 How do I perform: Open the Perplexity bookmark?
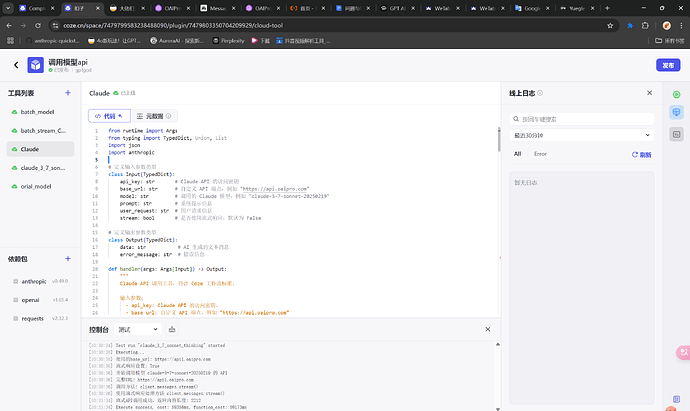click(x=228, y=40)
